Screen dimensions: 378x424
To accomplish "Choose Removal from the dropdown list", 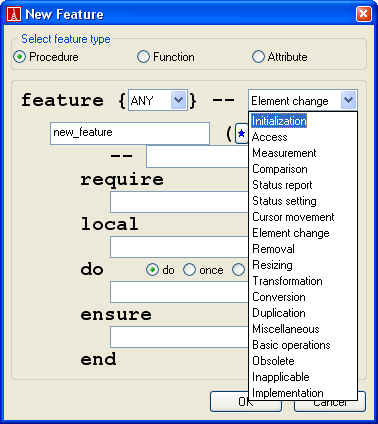I will click(303, 249).
